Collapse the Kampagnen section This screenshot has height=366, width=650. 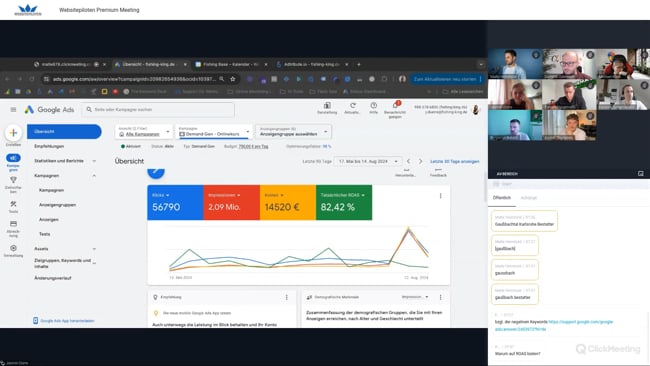94,176
